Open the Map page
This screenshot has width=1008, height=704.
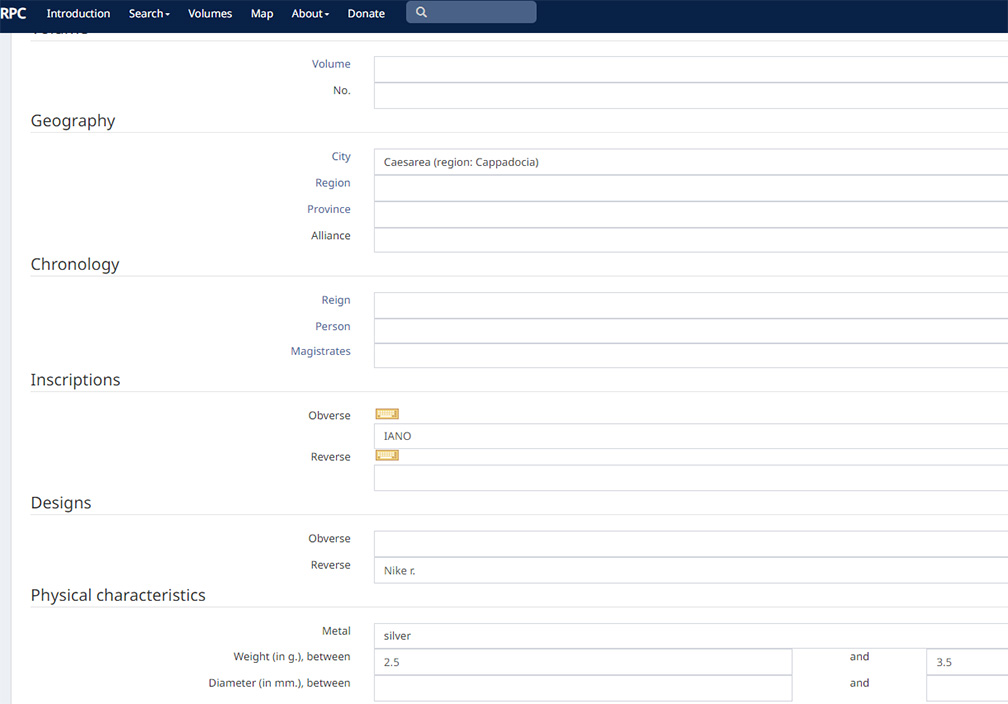262,14
